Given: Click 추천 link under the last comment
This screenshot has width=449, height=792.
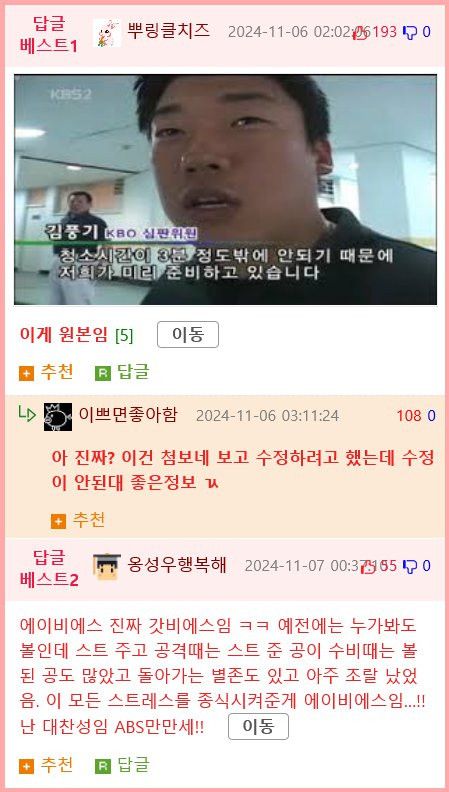Looking at the screenshot, I should pyautogui.click(x=57, y=765).
